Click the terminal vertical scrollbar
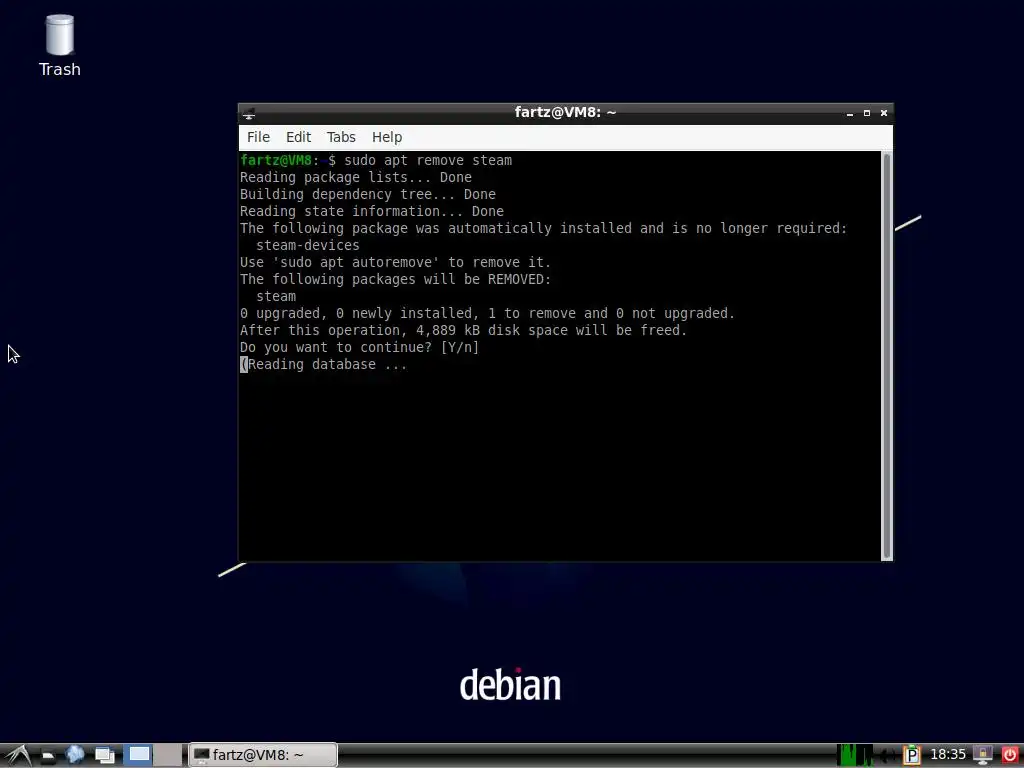Viewport: 1024px width, 768px height. coord(887,356)
